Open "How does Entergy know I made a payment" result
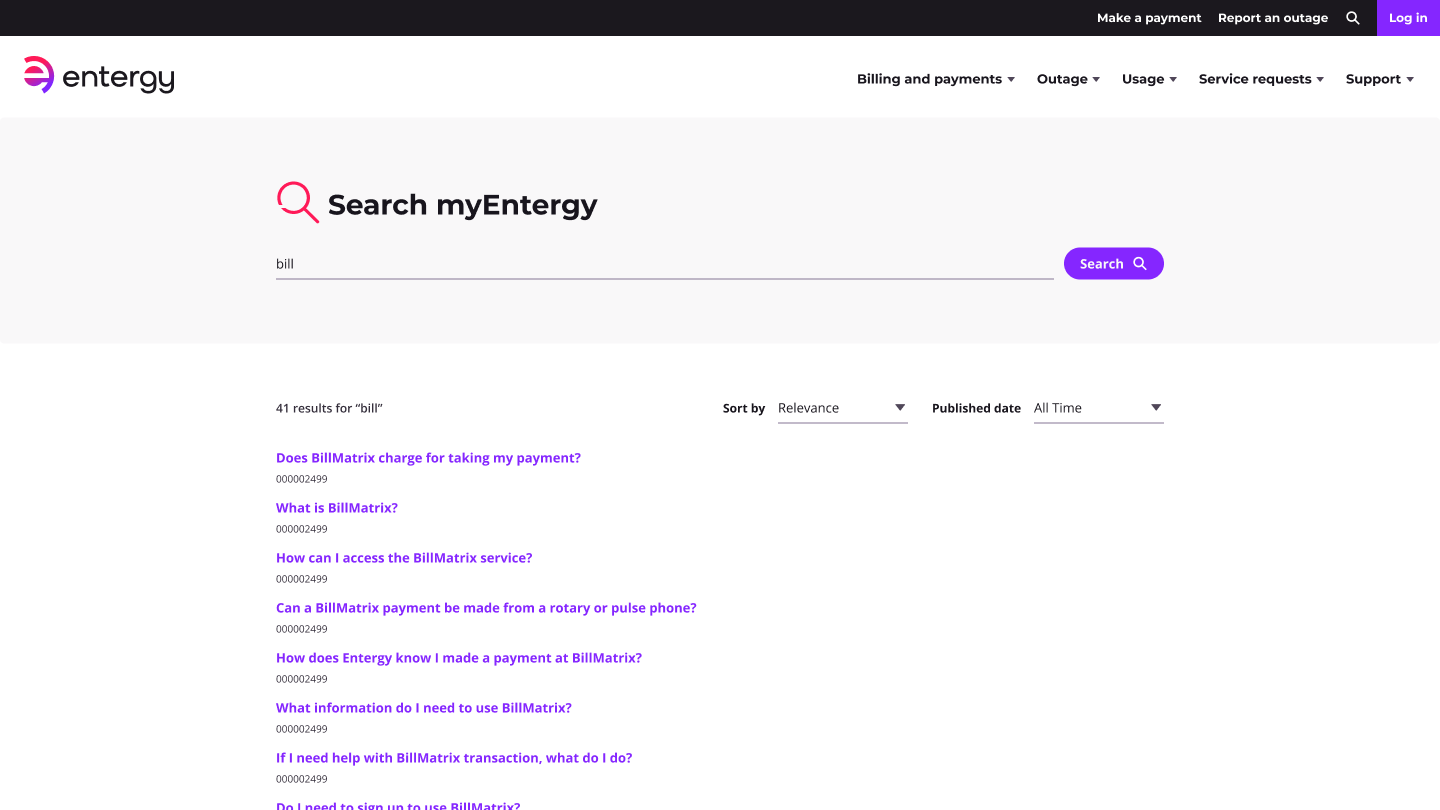This screenshot has height=810, width=1440. 459,658
